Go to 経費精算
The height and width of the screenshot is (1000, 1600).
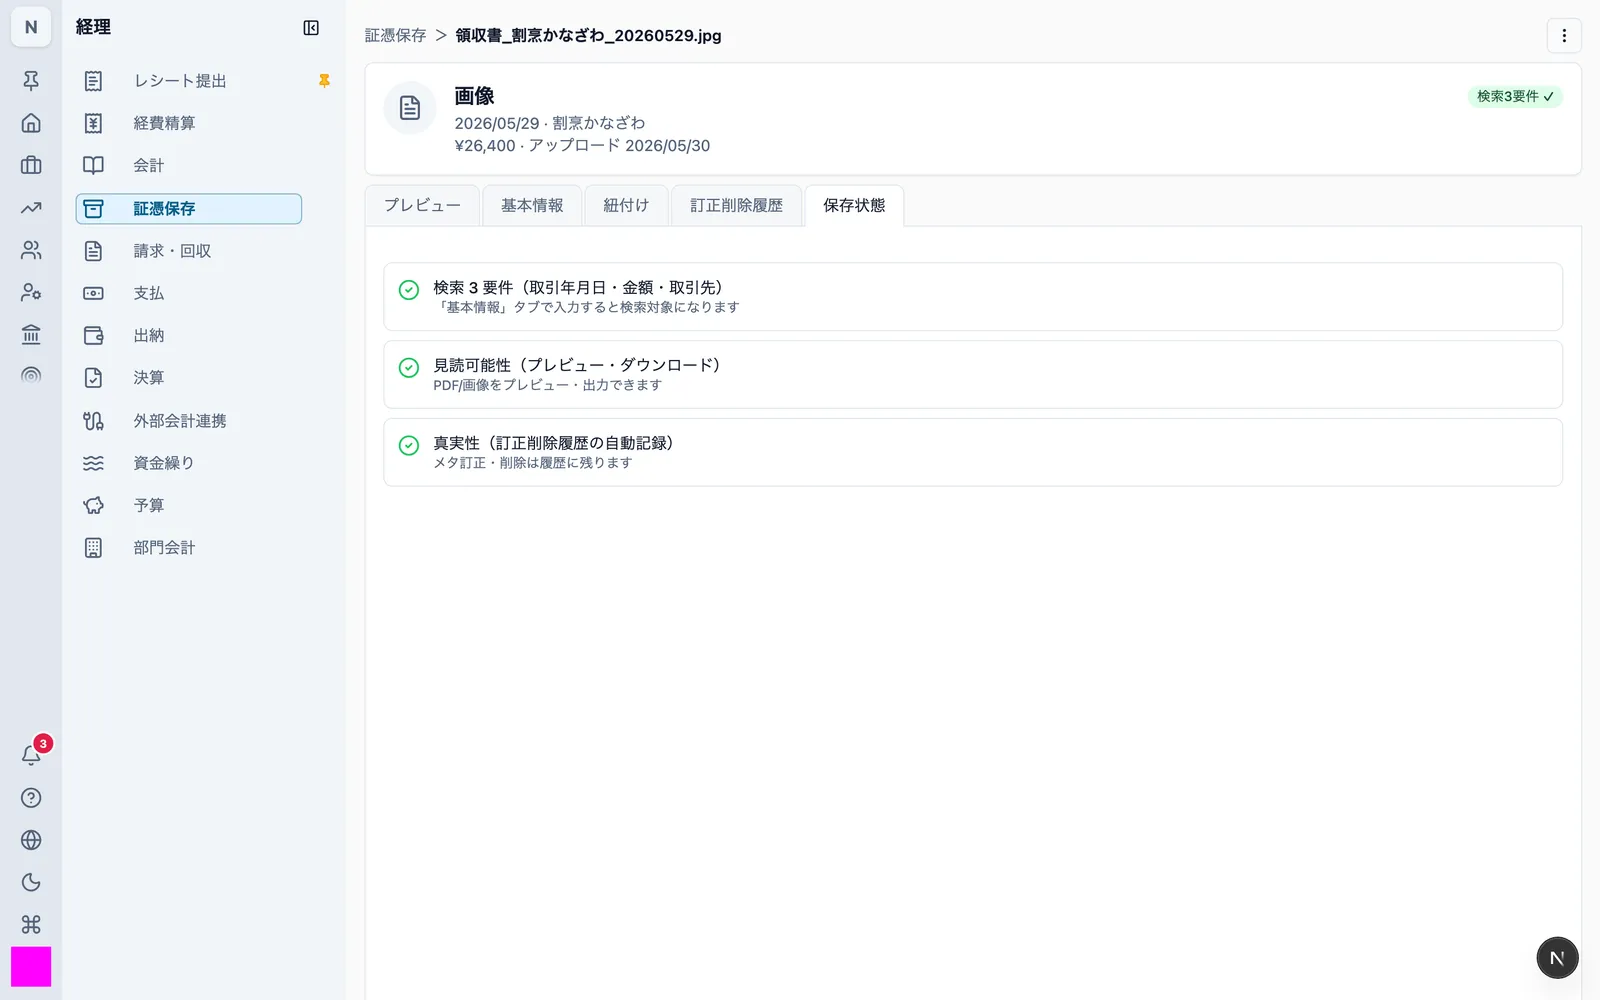(189, 123)
